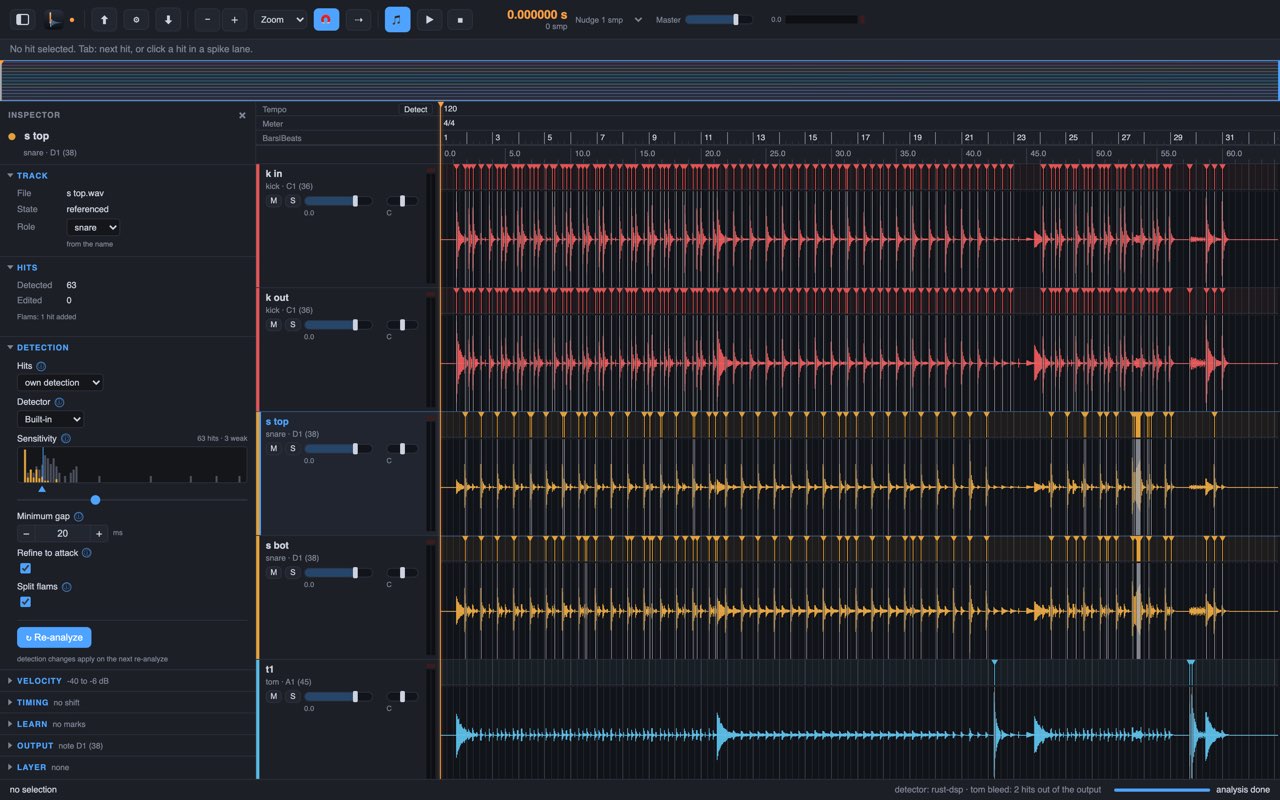Show info for the Hits setting

41,366
